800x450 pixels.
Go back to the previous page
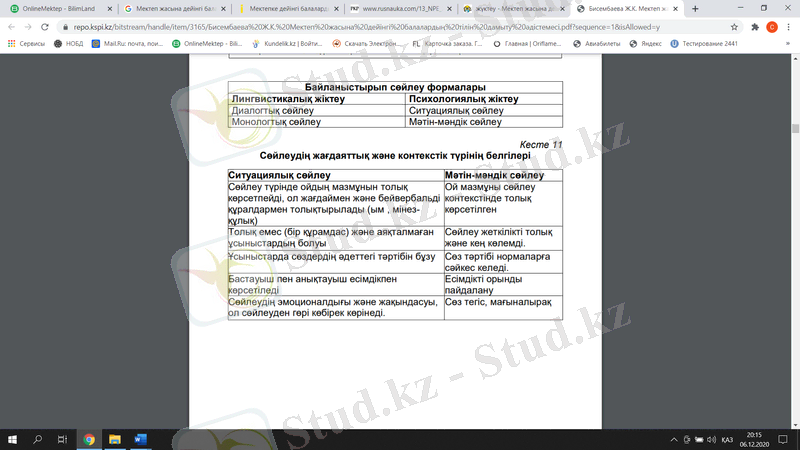12,27
